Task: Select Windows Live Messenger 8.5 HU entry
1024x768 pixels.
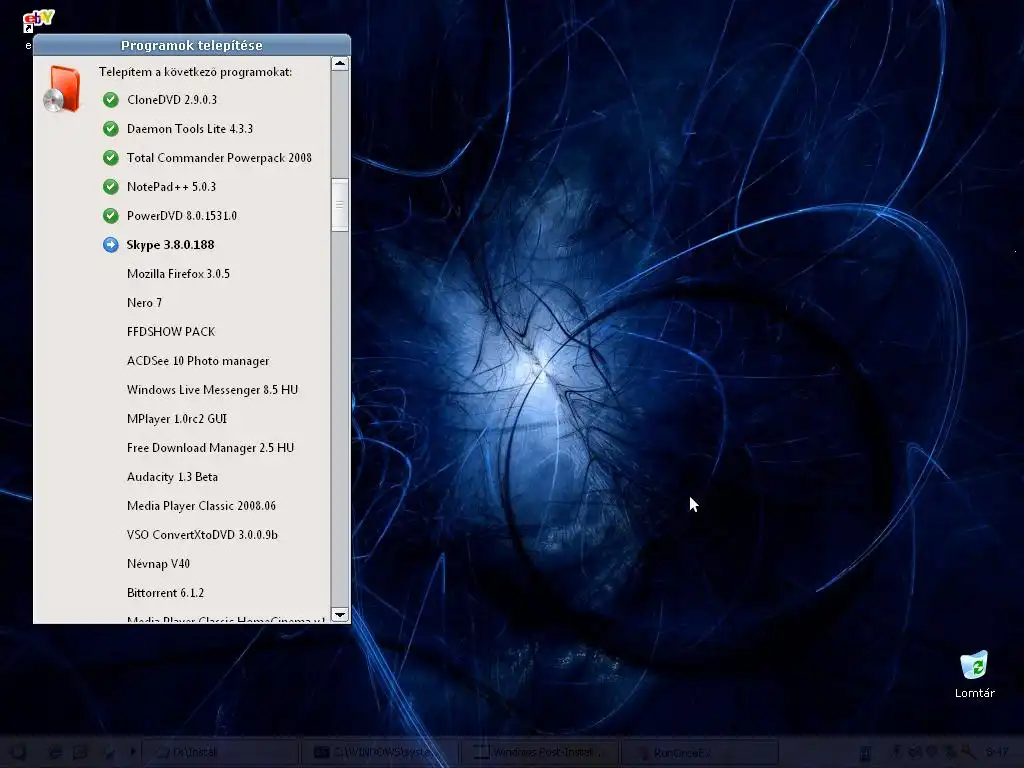Action: click(x=212, y=390)
